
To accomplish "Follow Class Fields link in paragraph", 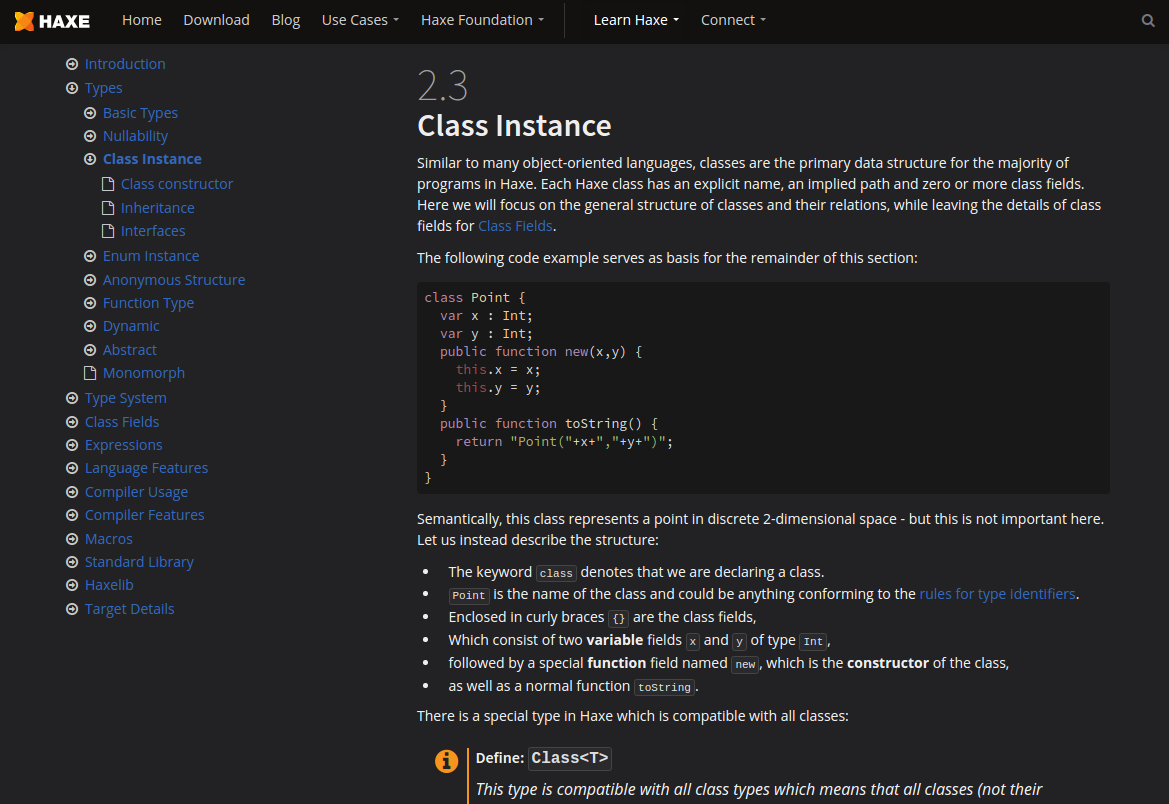I will point(515,226).
